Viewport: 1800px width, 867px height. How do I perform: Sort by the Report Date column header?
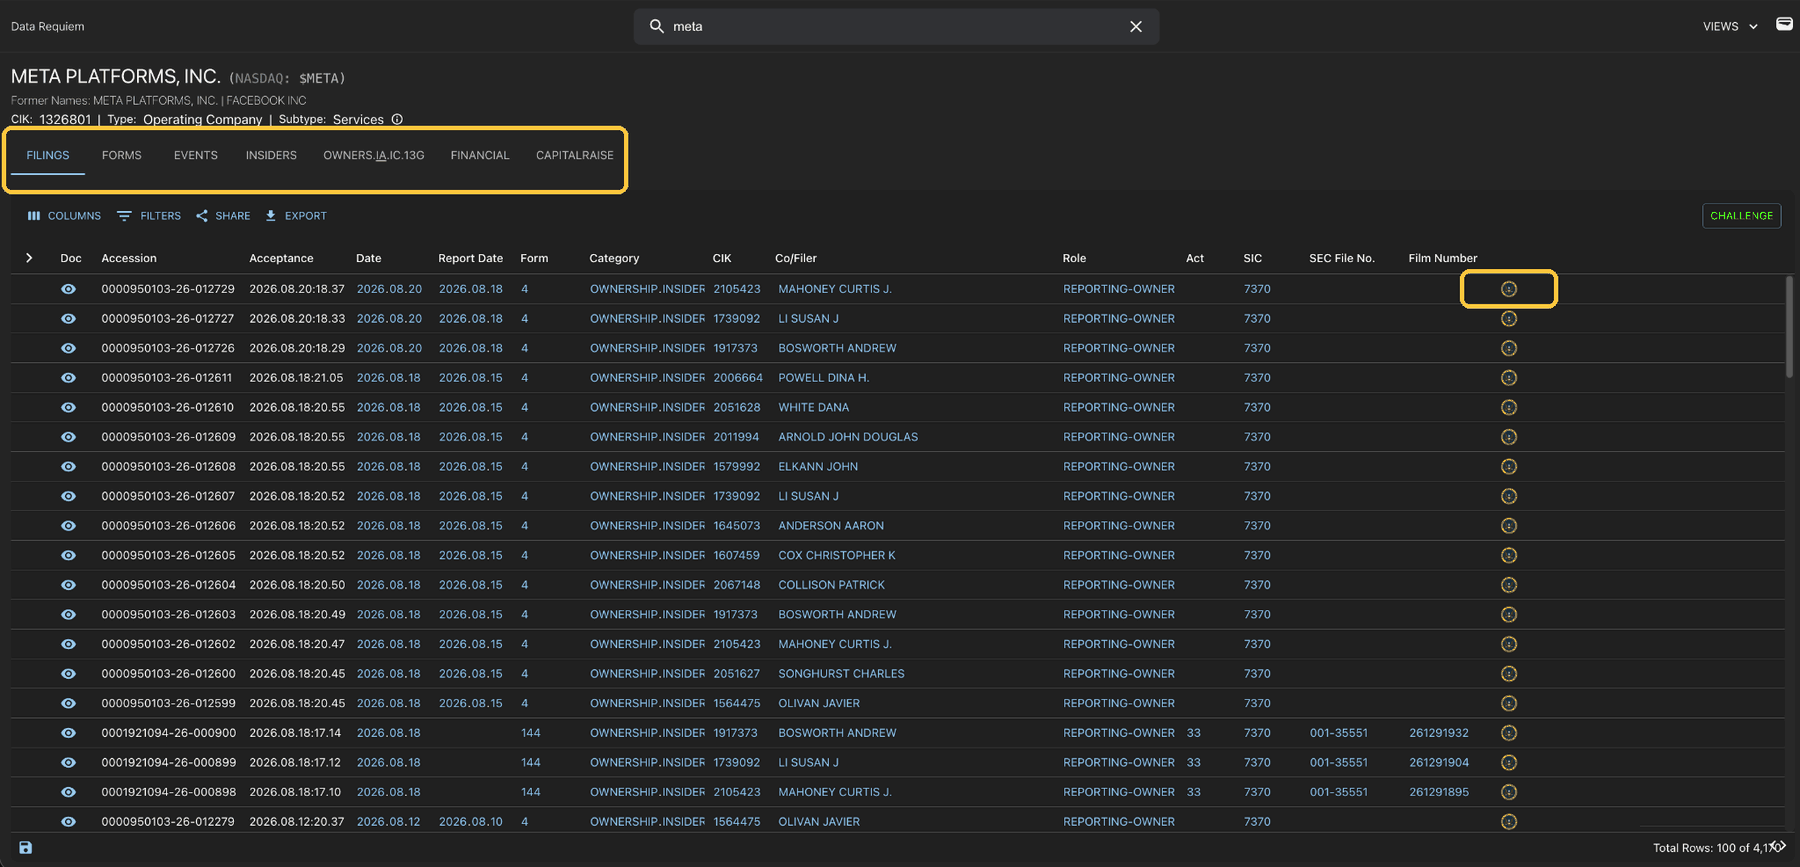coord(470,258)
